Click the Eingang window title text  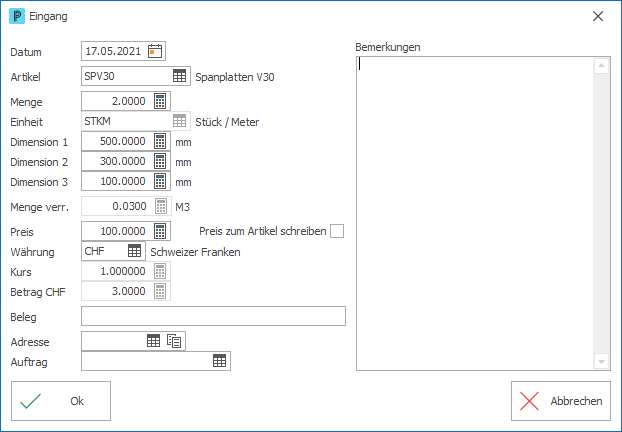click(48, 16)
